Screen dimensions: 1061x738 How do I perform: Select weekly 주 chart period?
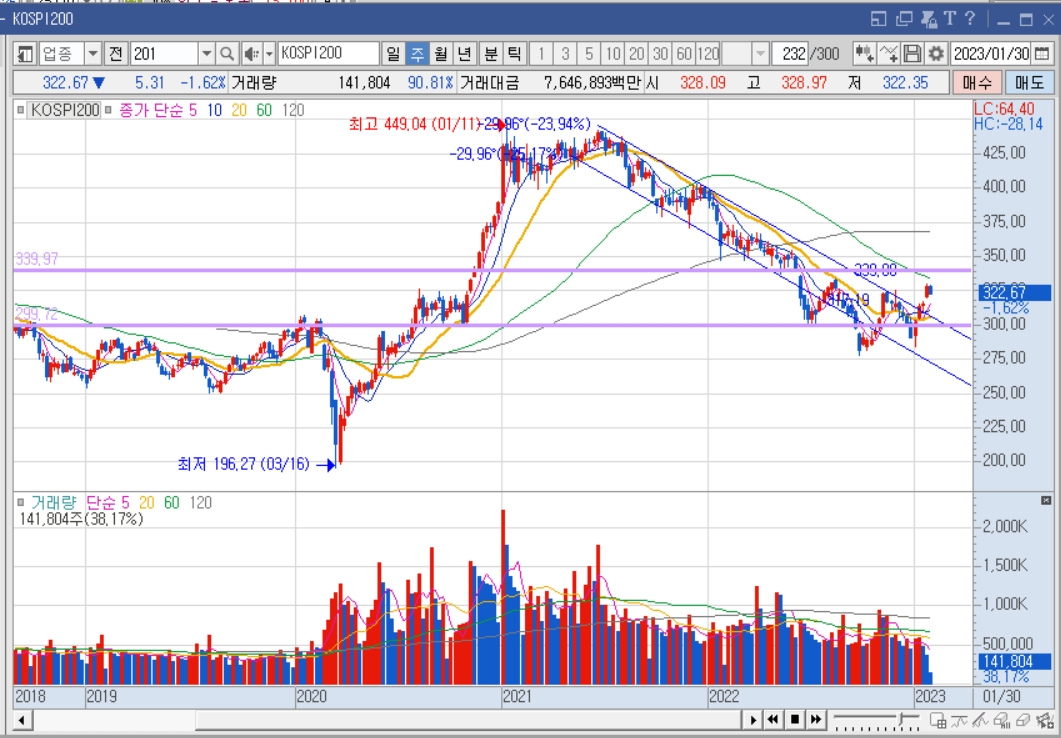point(417,53)
